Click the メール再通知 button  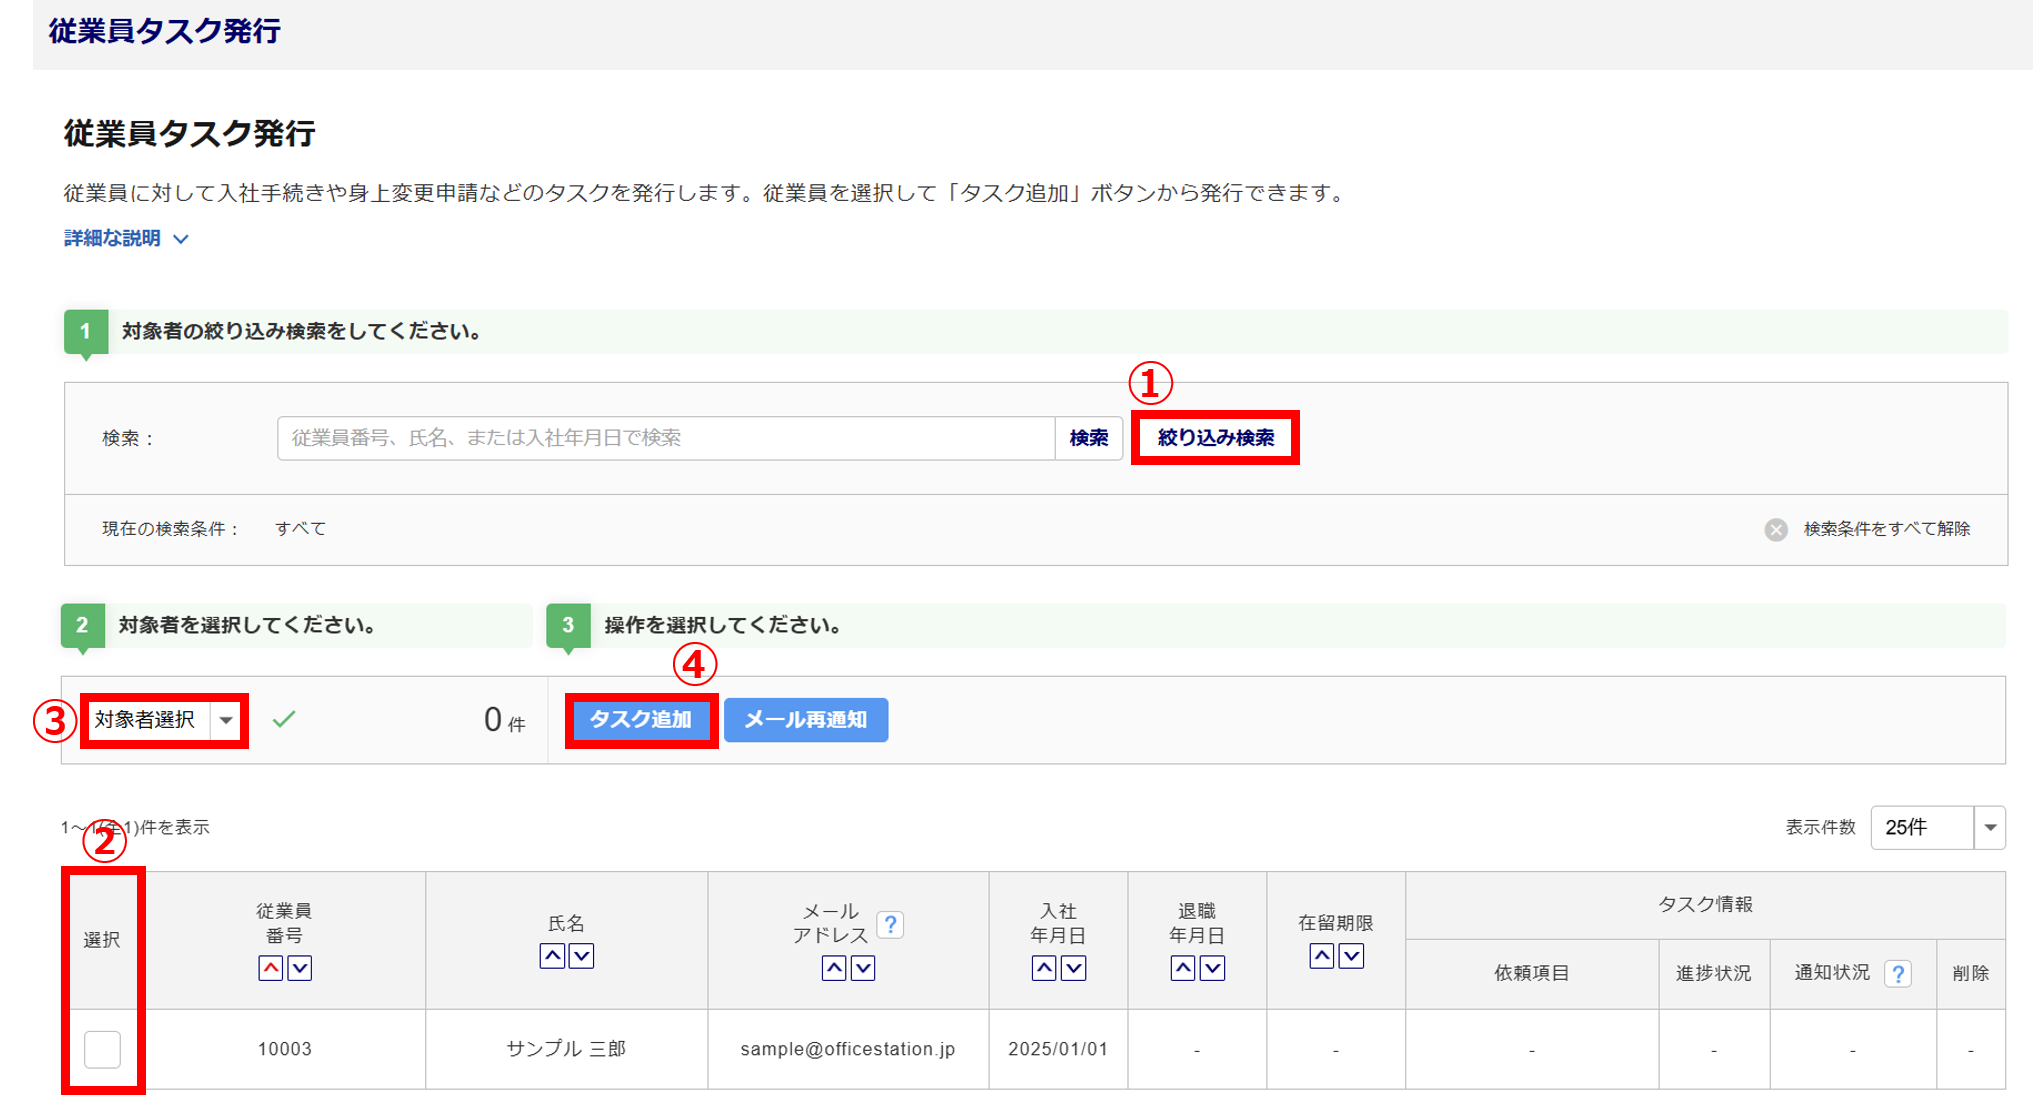[x=805, y=720]
